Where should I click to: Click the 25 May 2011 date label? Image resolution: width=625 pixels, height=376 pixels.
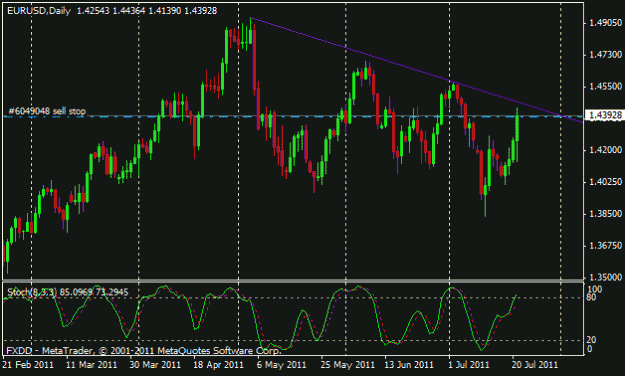tap(348, 365)
